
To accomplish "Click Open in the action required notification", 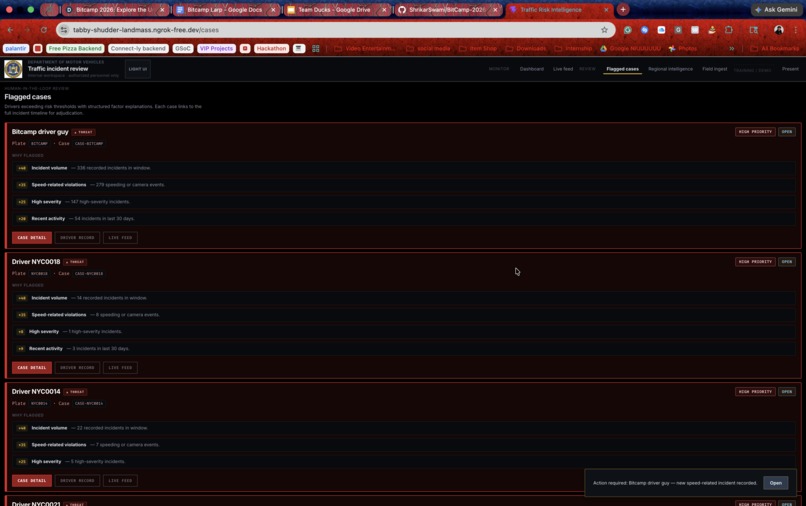I will [776, 483].
